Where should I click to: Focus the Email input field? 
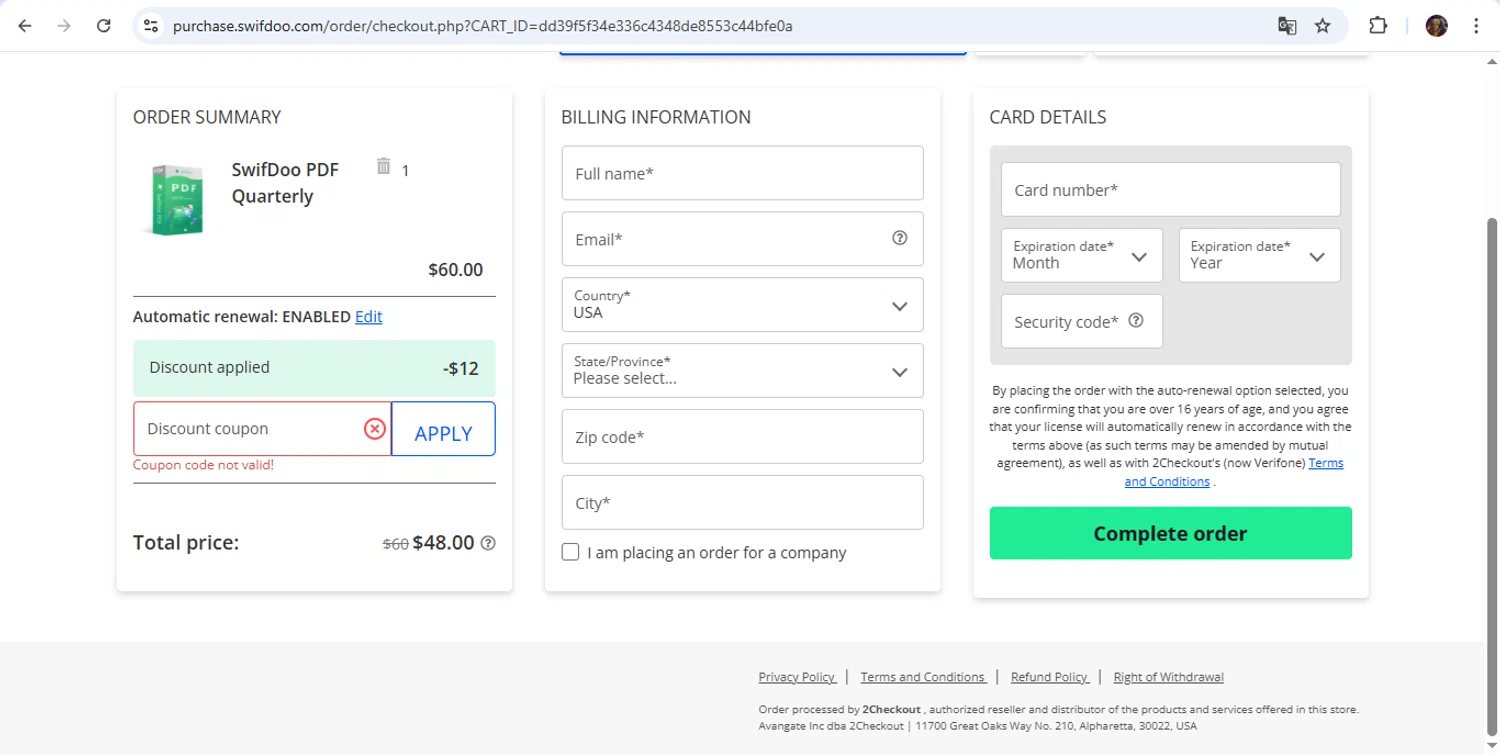tap(742, 239)
